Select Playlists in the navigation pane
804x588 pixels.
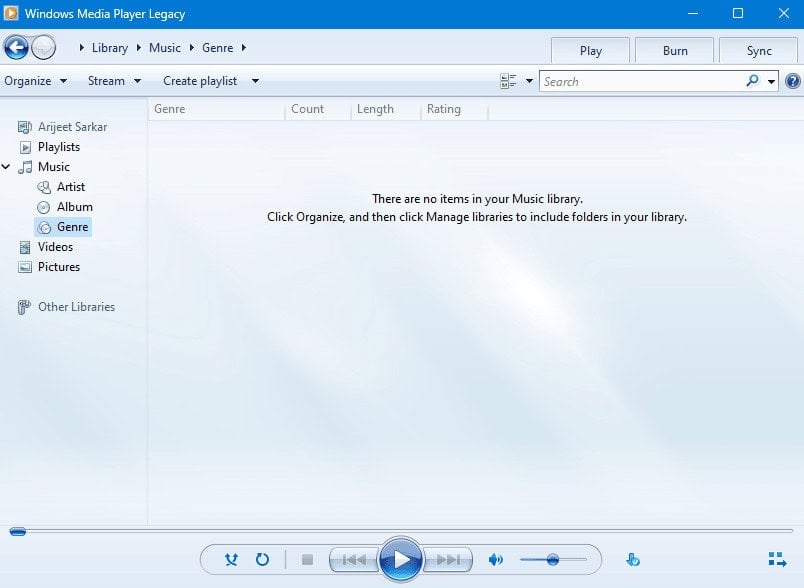59,147
